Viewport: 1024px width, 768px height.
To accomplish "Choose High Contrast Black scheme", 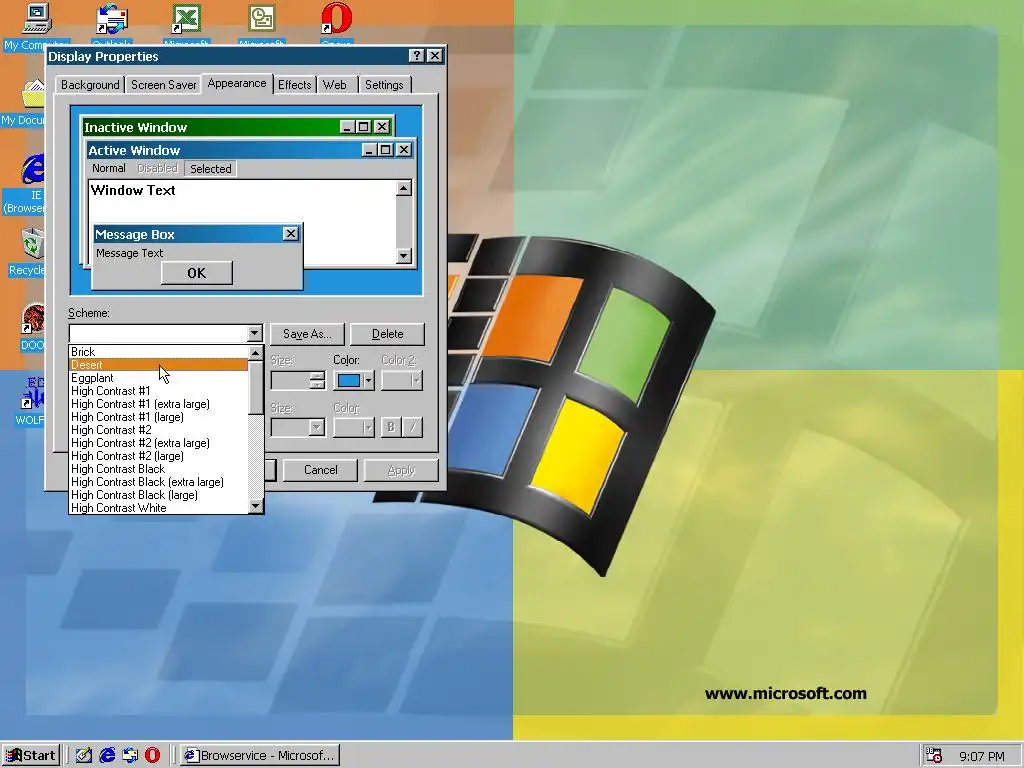I will click(159, 470).
